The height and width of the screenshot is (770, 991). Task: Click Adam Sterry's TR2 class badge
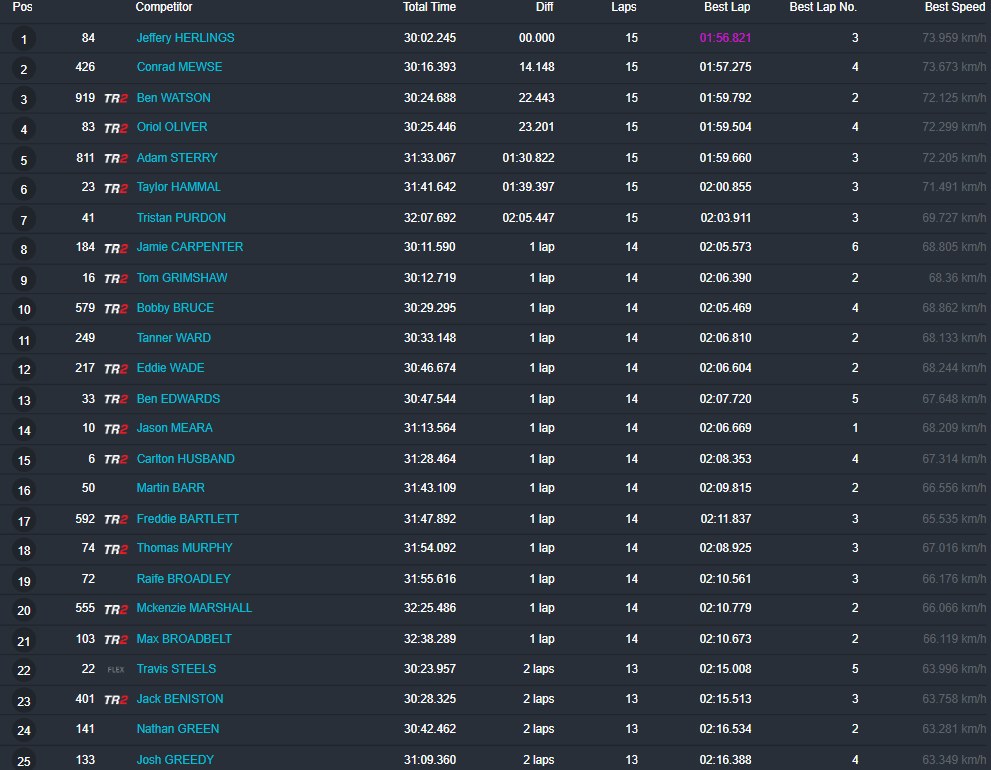(116, 157)
